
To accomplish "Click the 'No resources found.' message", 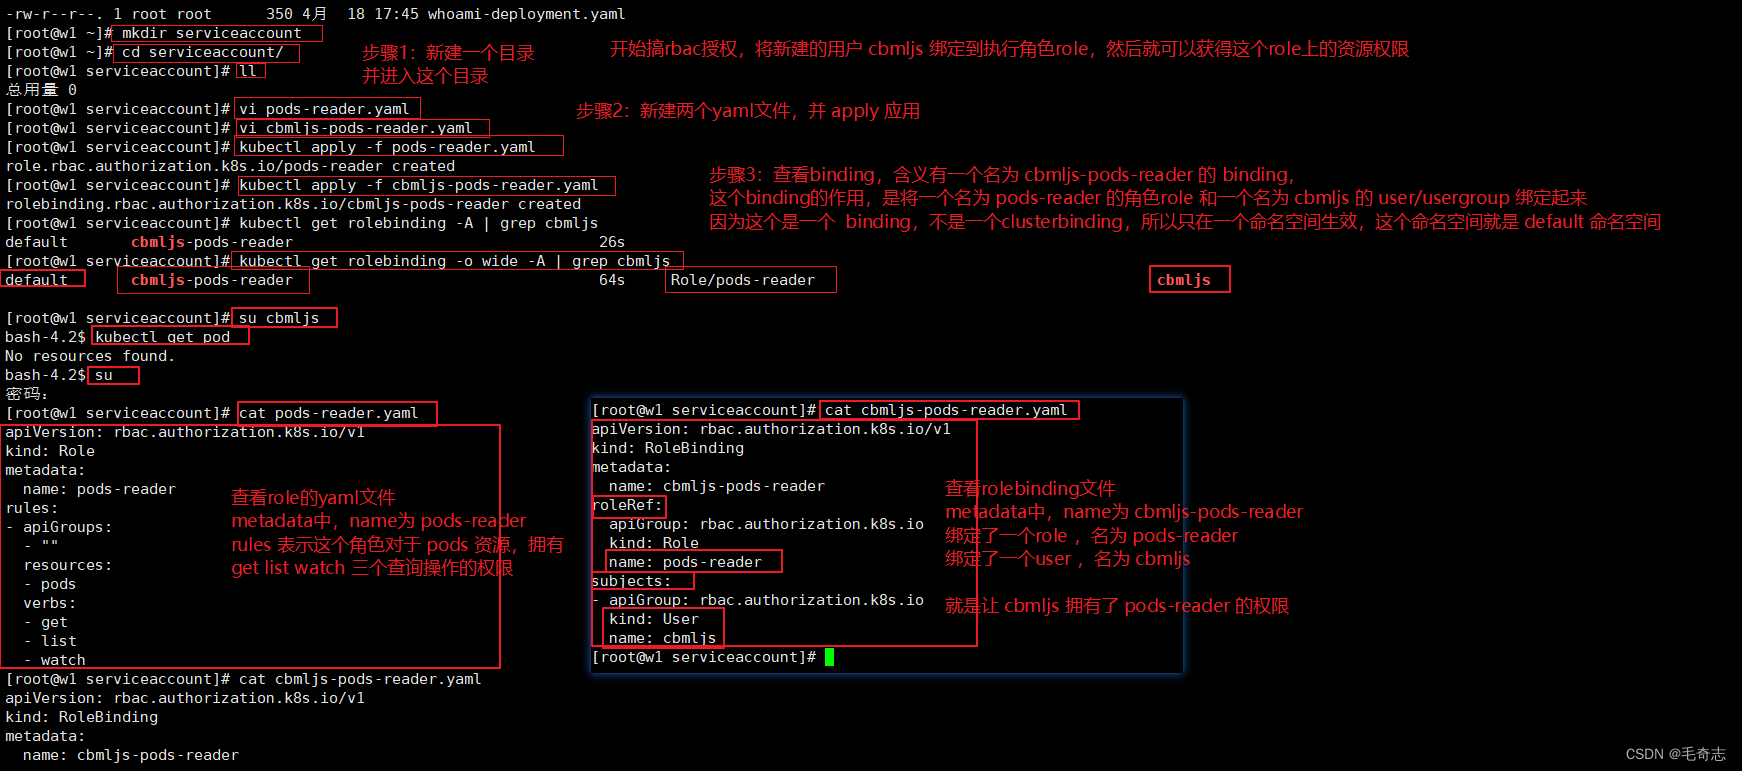I will (x=90, y=356).
